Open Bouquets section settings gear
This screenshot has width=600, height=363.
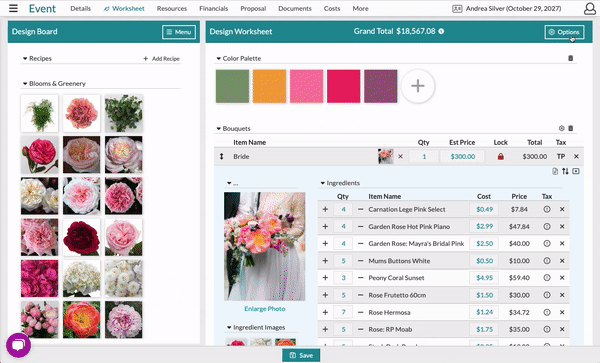(x=561, y=128)
